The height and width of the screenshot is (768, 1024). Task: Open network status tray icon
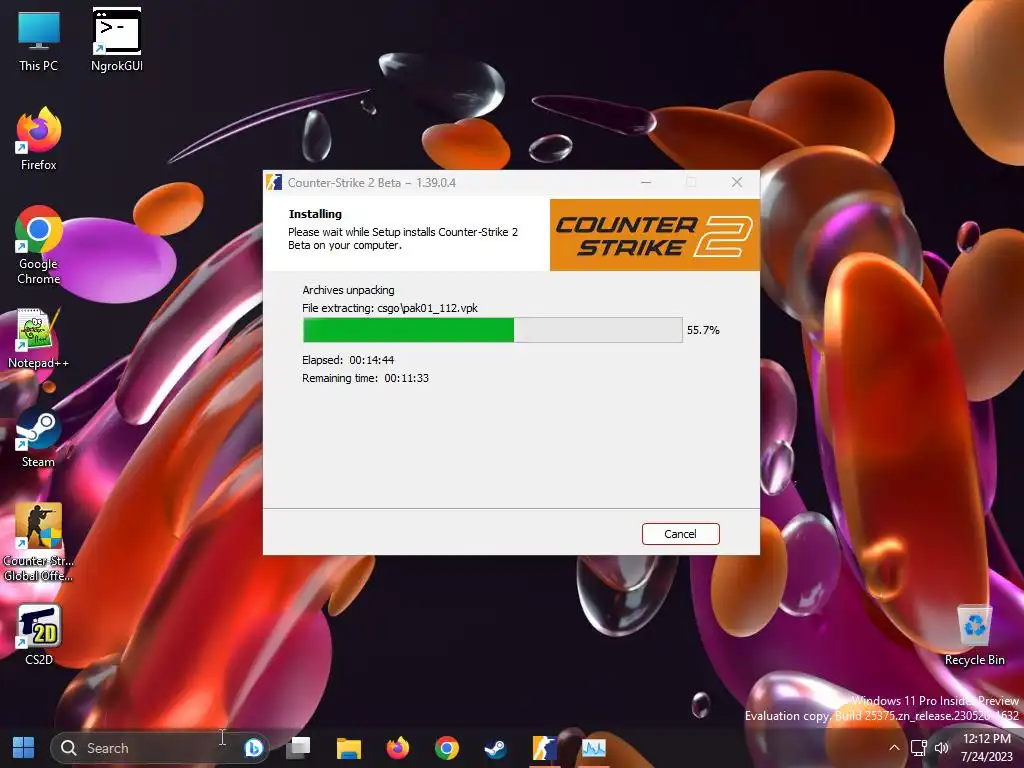(919, 748)
